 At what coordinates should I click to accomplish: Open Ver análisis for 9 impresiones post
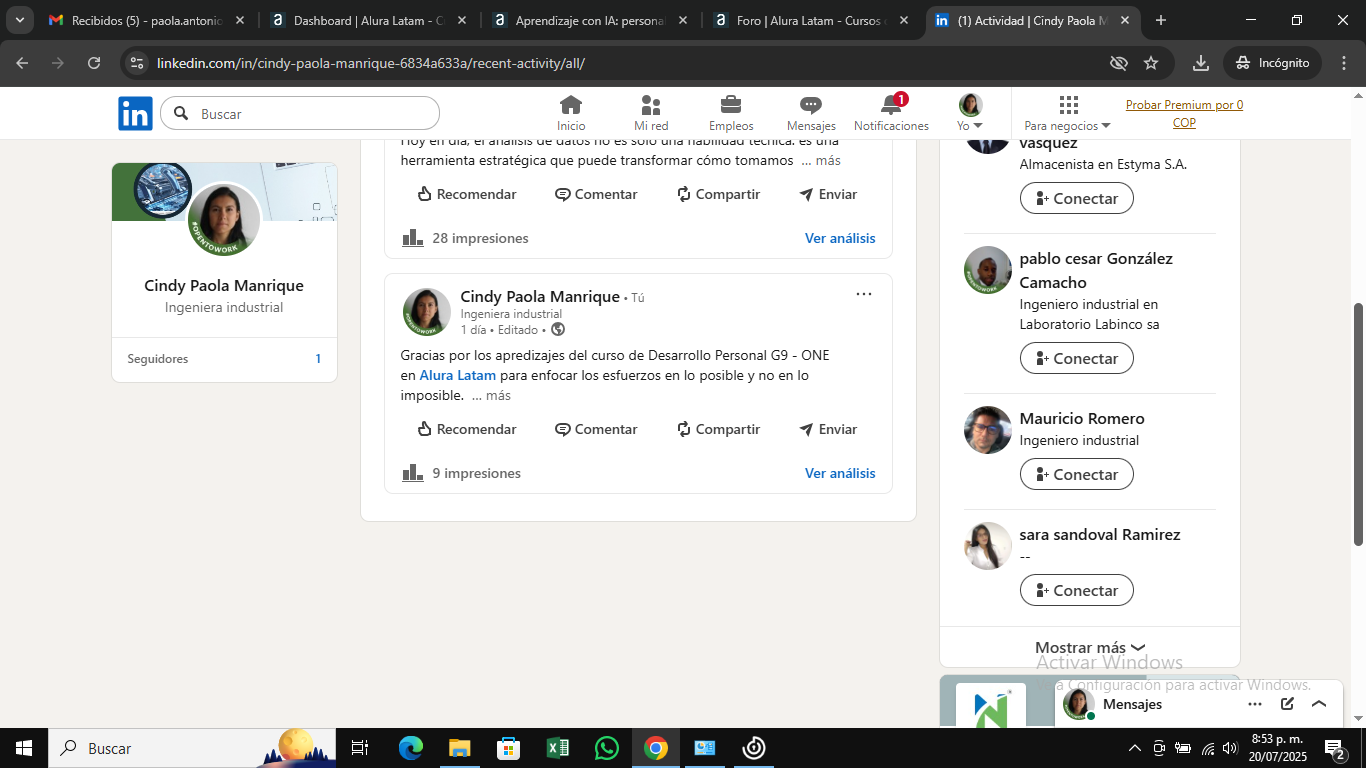(840, 473)
